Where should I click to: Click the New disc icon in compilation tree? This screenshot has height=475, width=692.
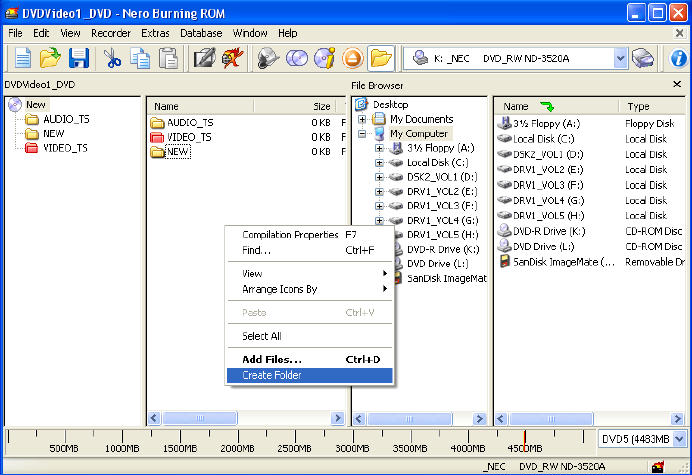(15, 105)
